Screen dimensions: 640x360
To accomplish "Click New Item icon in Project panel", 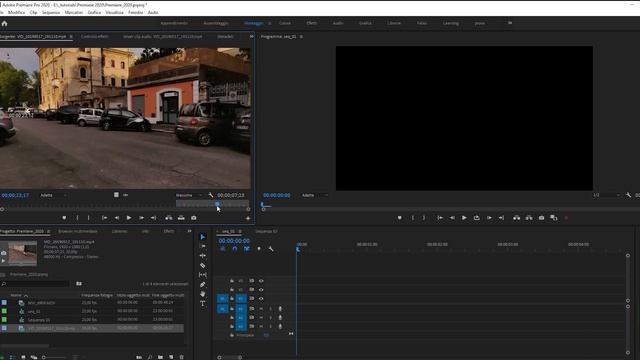I will pyautogui.click(x=171, y=357).
